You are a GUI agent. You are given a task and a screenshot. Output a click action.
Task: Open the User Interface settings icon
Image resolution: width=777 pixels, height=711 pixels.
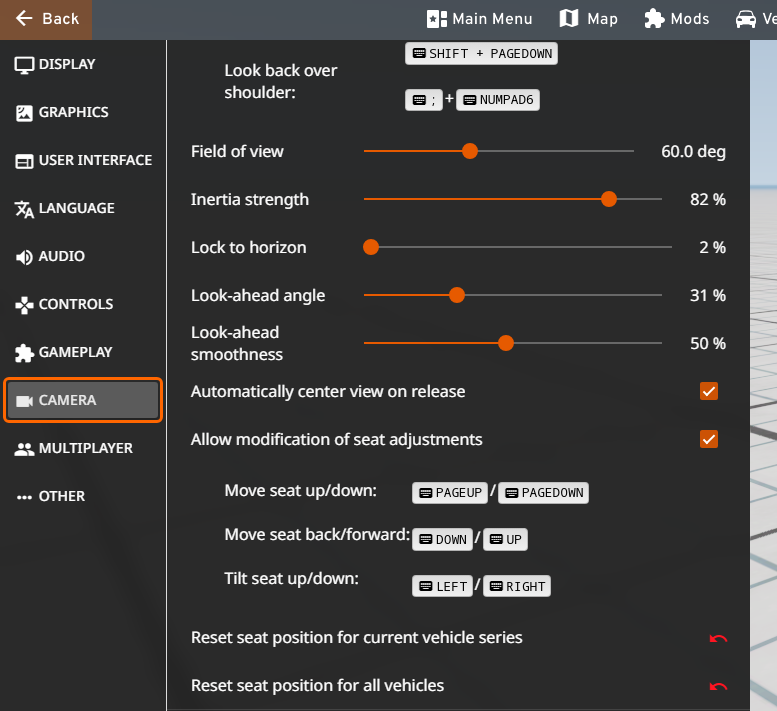click(24, 161)
